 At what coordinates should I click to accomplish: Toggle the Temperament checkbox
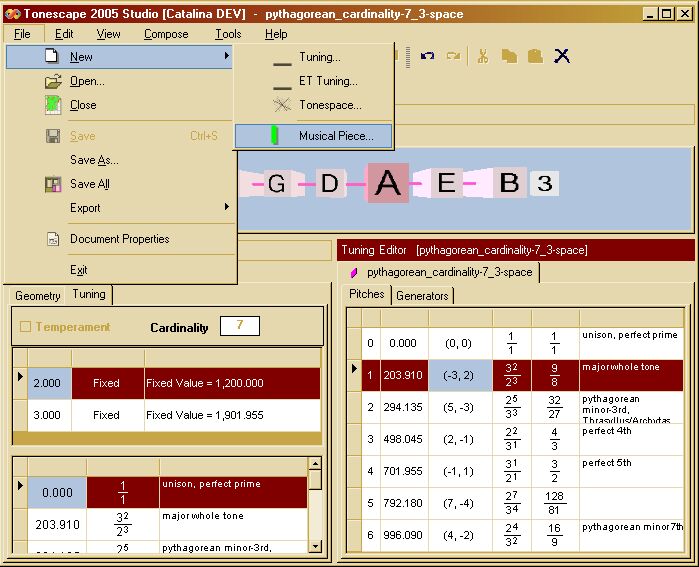tap(25, 327)
